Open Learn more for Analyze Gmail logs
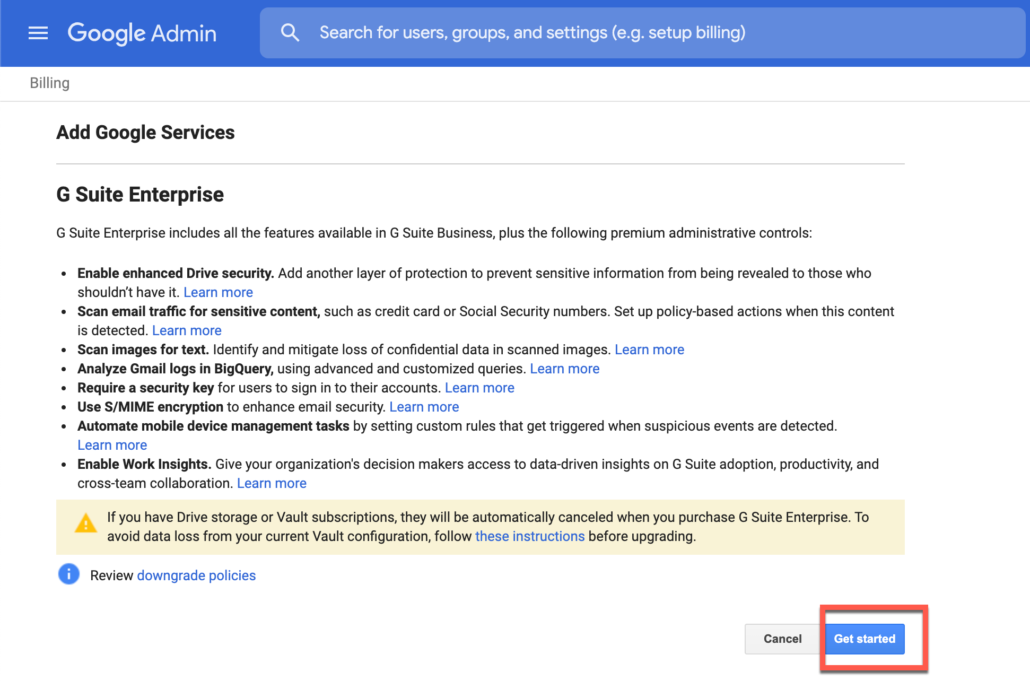Viewport: 1030px width, 681px height. point(564,368)
